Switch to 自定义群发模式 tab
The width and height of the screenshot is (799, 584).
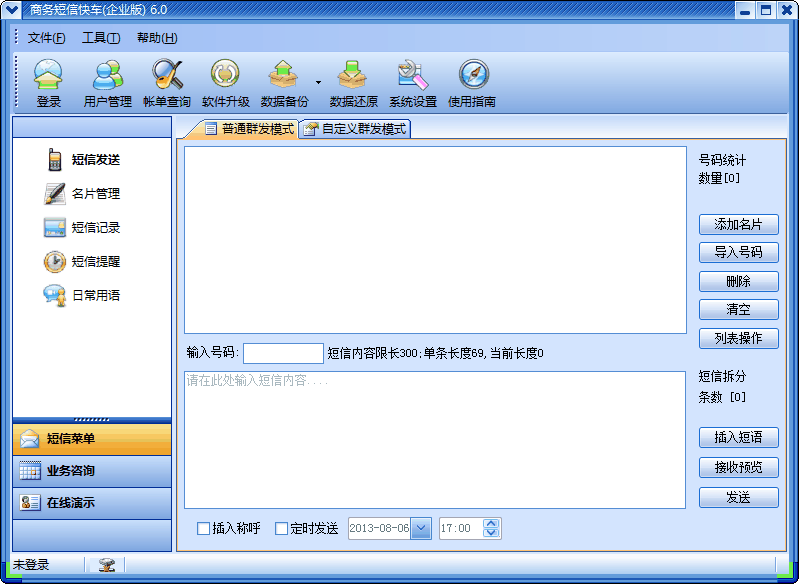click(x=355, y=129)
